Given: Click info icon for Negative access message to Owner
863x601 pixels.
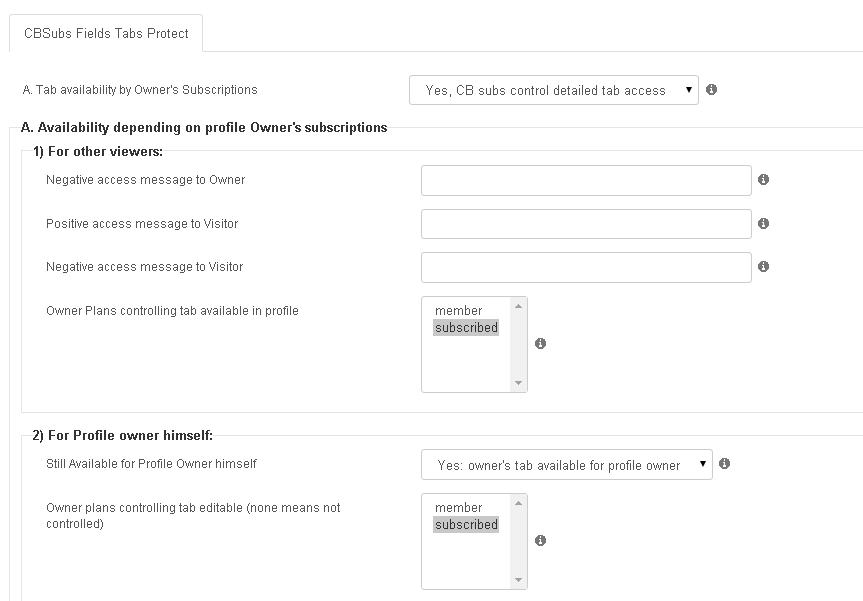Looking at the screenshot, I should pyautogui.click(x=763, y=179).
